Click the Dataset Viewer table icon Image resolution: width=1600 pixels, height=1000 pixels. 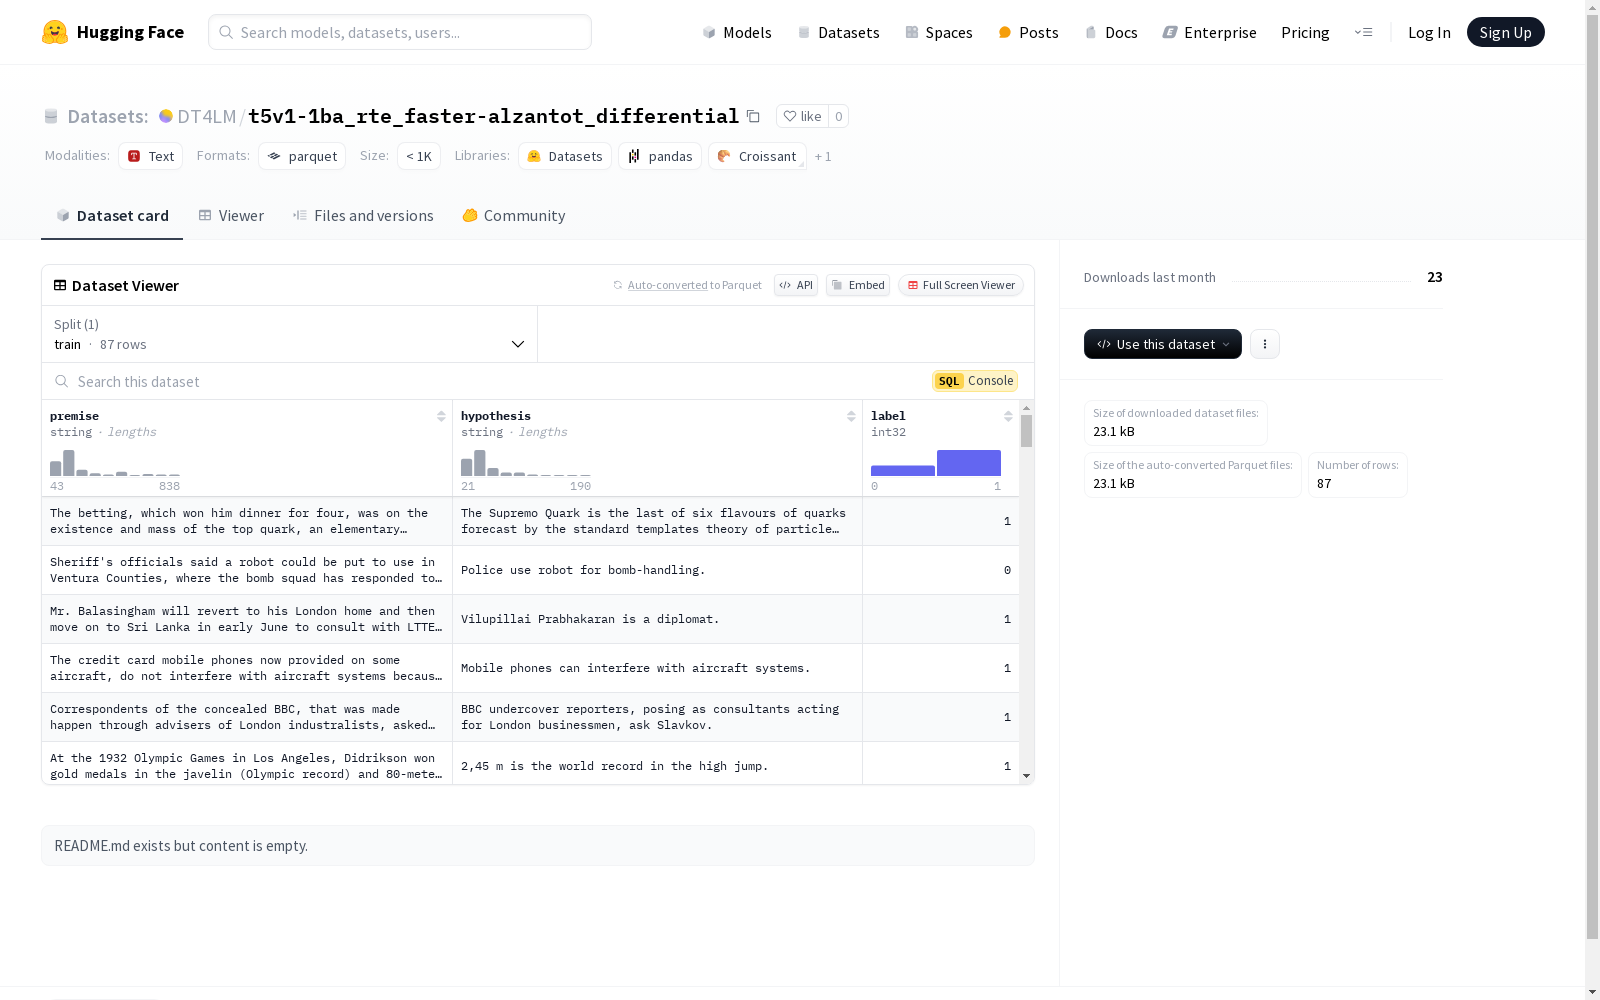(60, 285)
